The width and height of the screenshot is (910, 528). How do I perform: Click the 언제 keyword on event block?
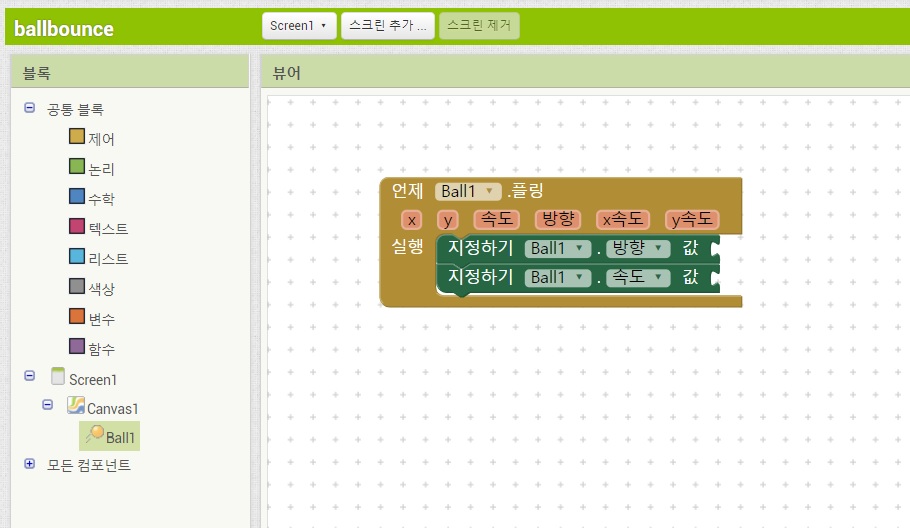tap(407, 190)
